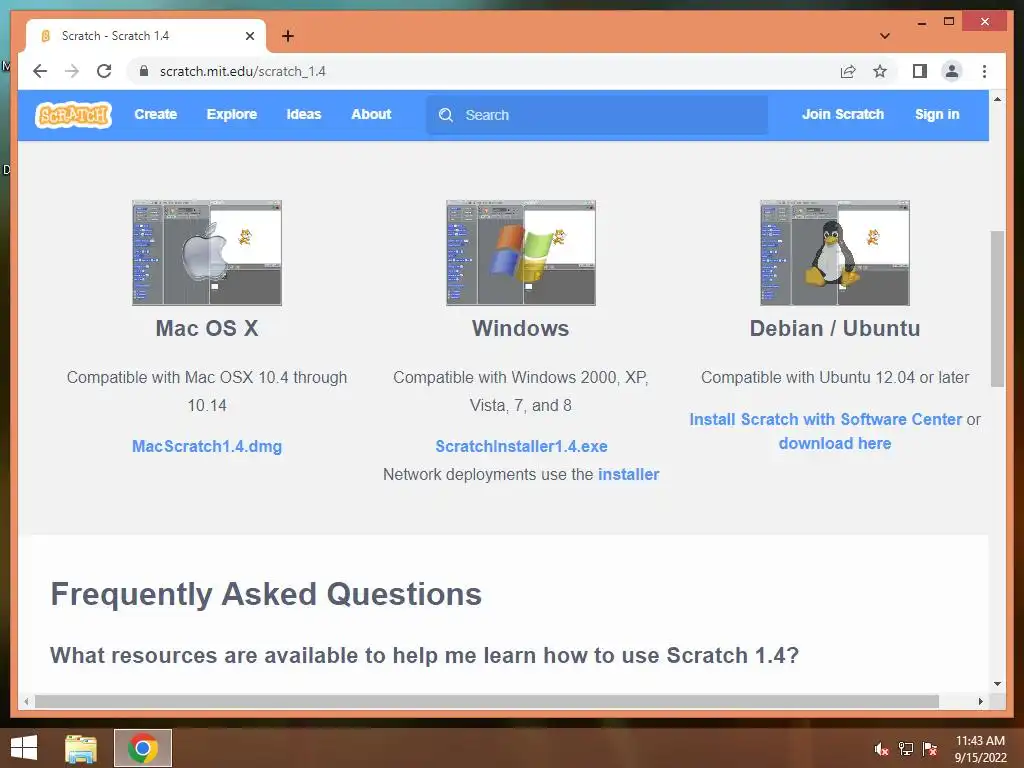Viewport: 1024px width, 768px height.
Task: Click the Debian download here link
Action: point(835,443)
